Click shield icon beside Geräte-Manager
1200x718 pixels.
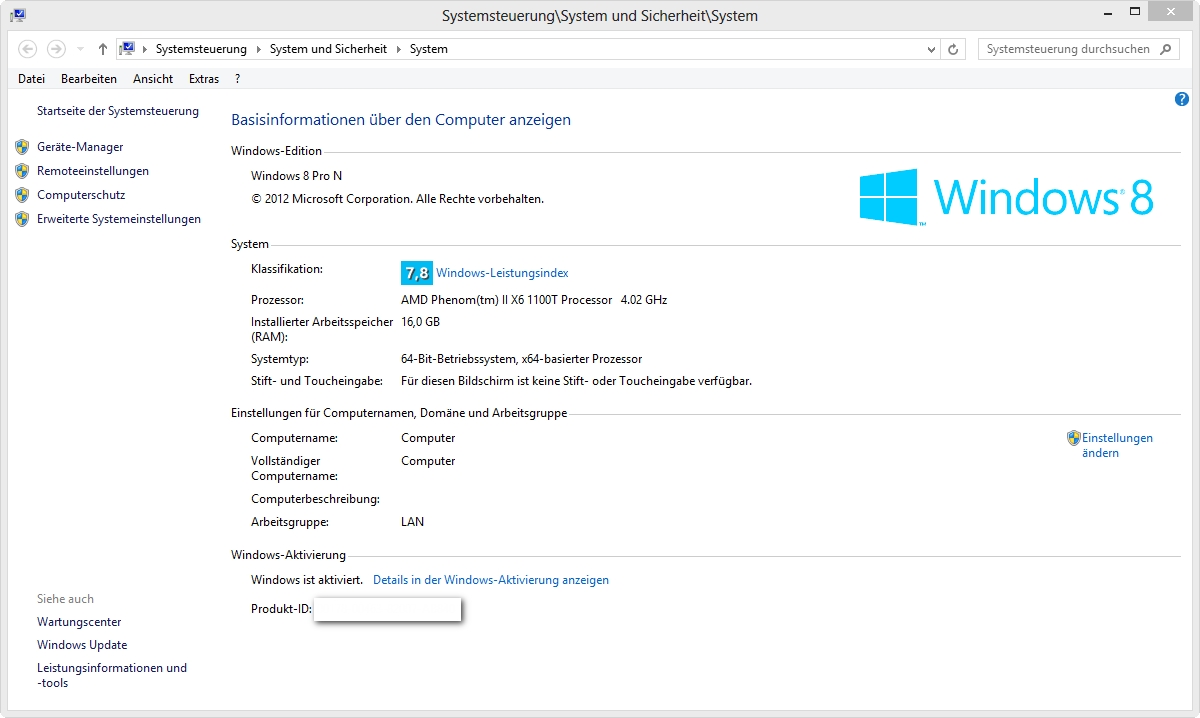click(22, 147)
